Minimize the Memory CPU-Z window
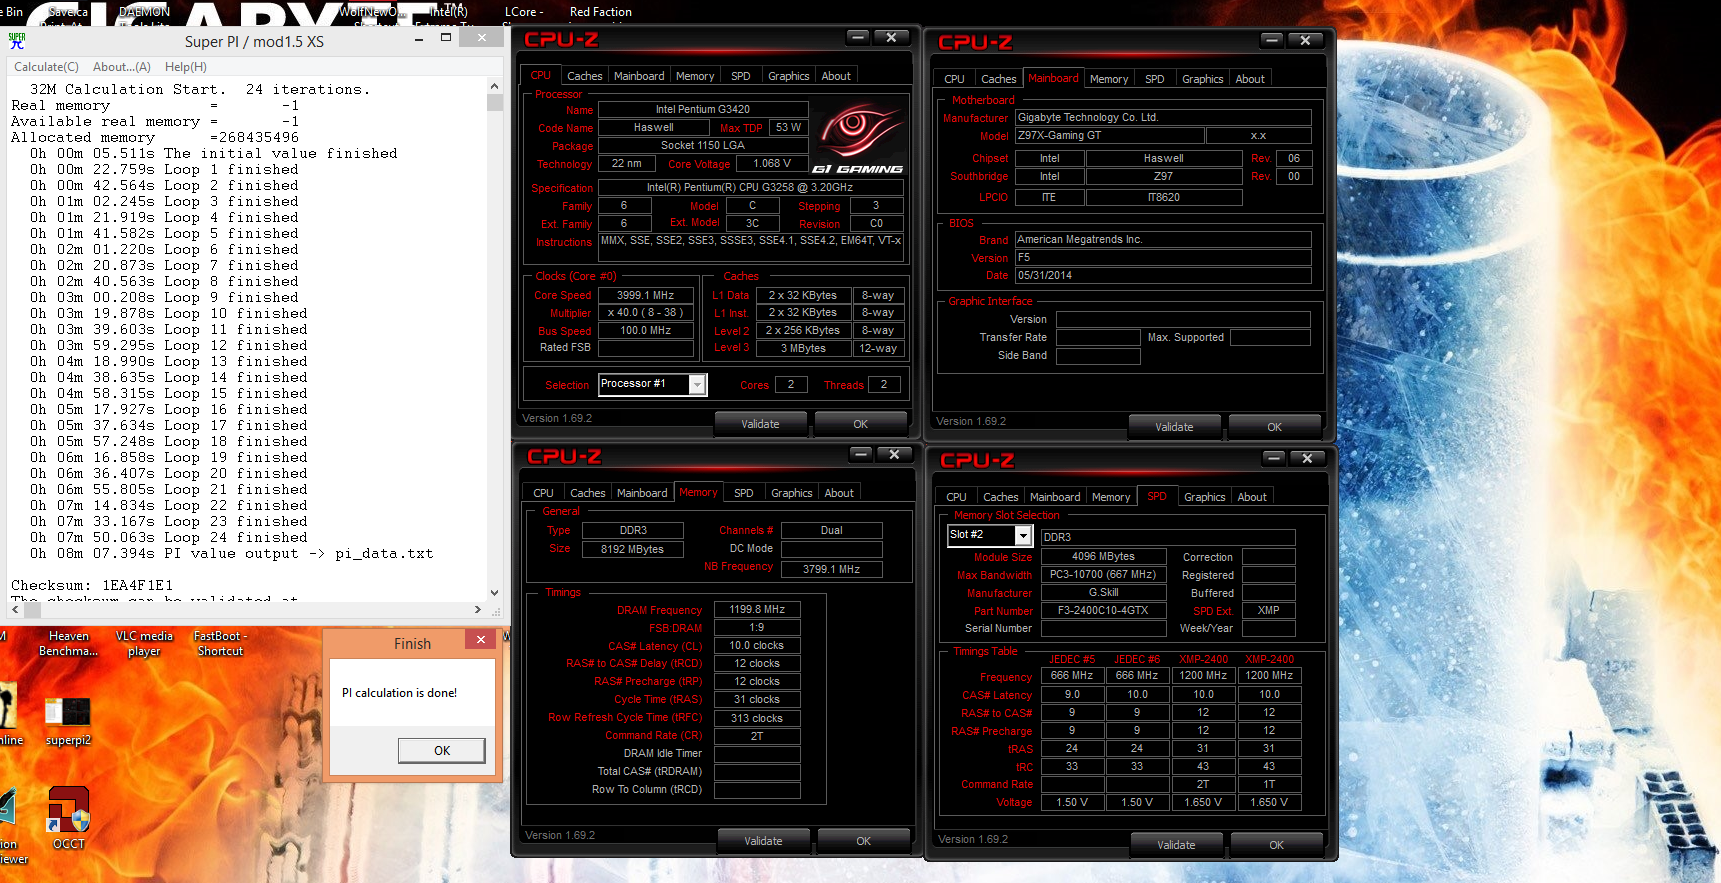The width and height of the screenshot is (1721, 883). [860, 454]
